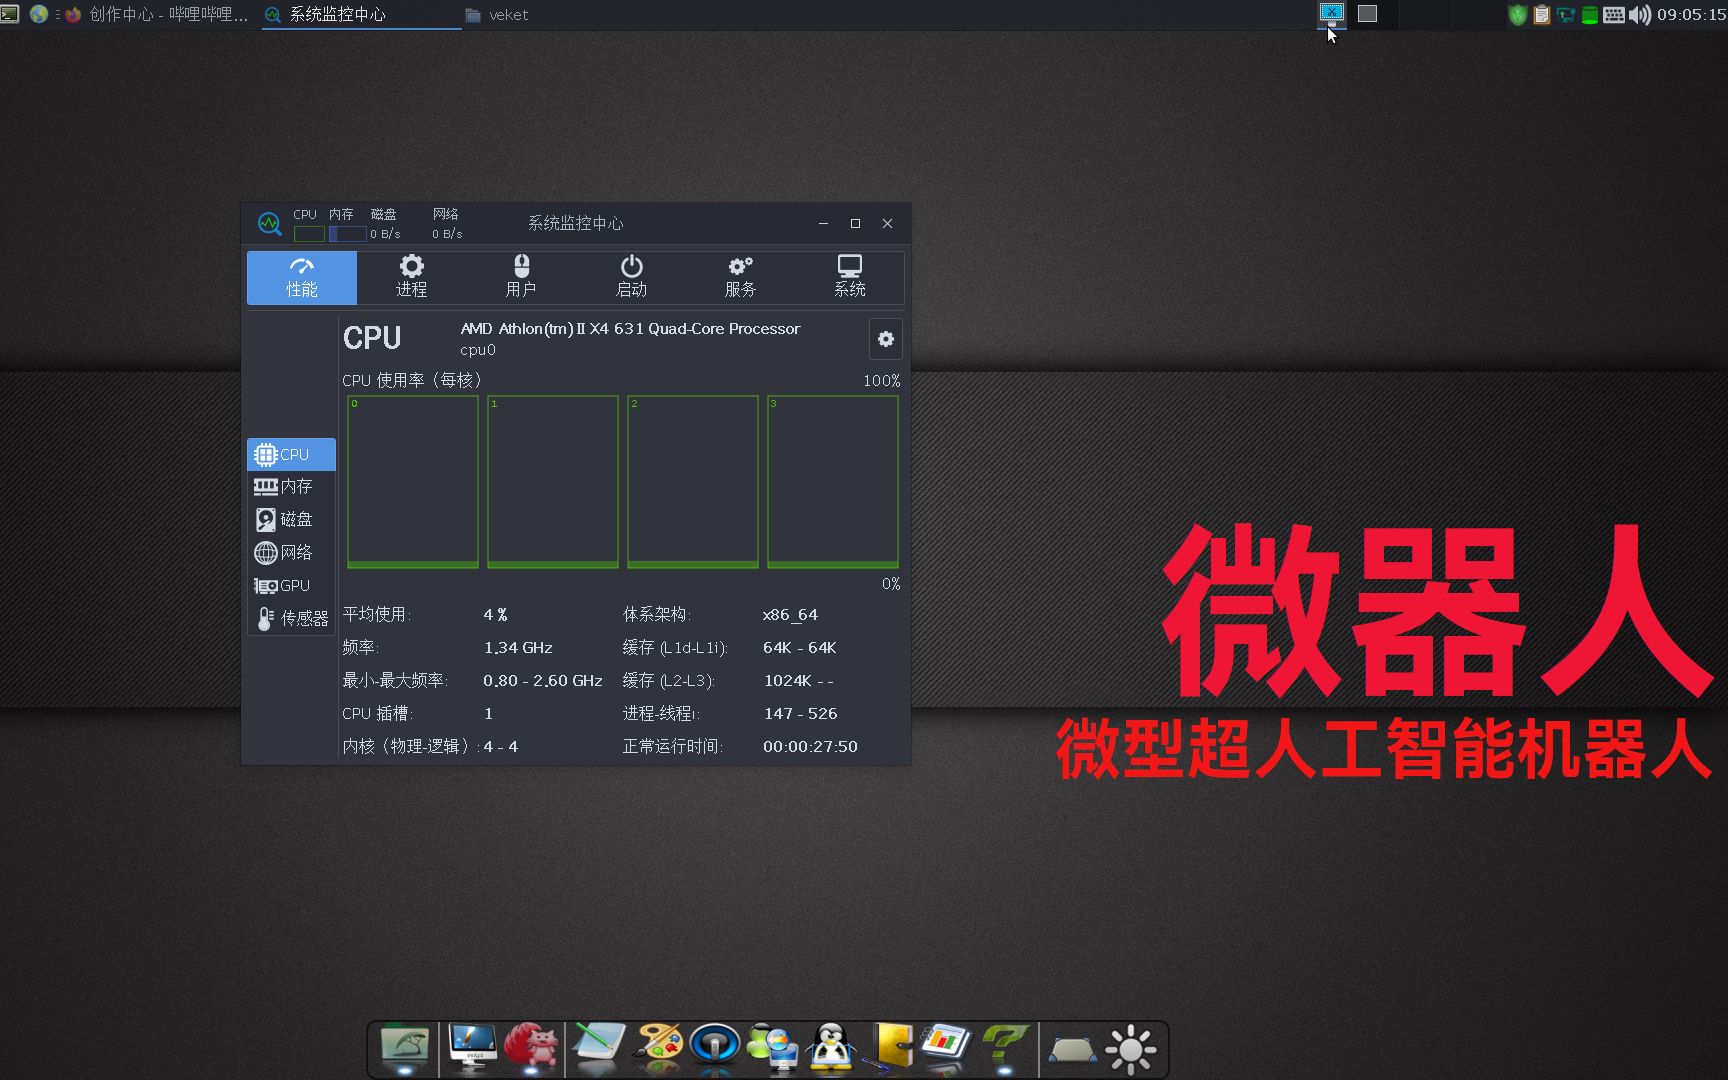1728x1080 pixels.
Task: Open the clipboard manager in the tray
Action: (x=1541, y=15)
